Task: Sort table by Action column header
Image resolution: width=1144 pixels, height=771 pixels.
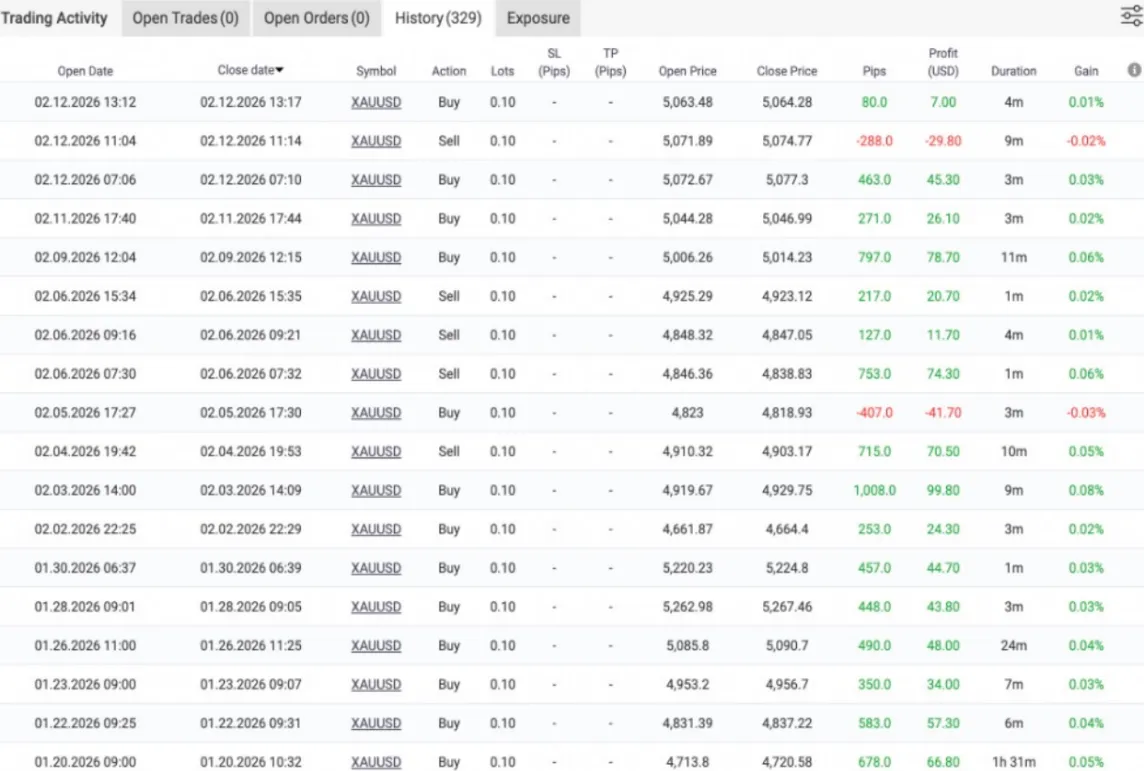Action: [449, 71]
